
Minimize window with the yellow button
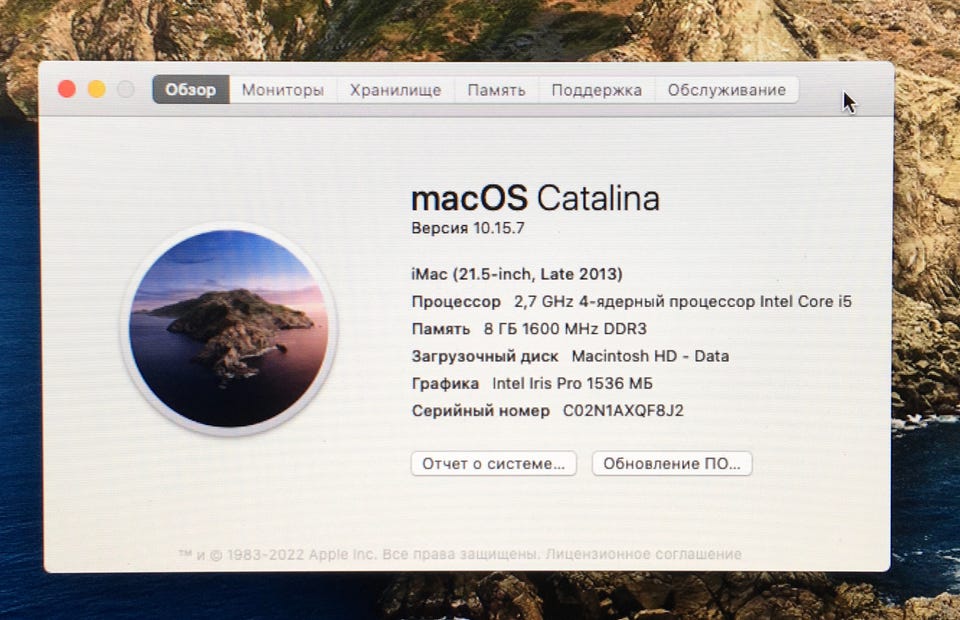97,89
